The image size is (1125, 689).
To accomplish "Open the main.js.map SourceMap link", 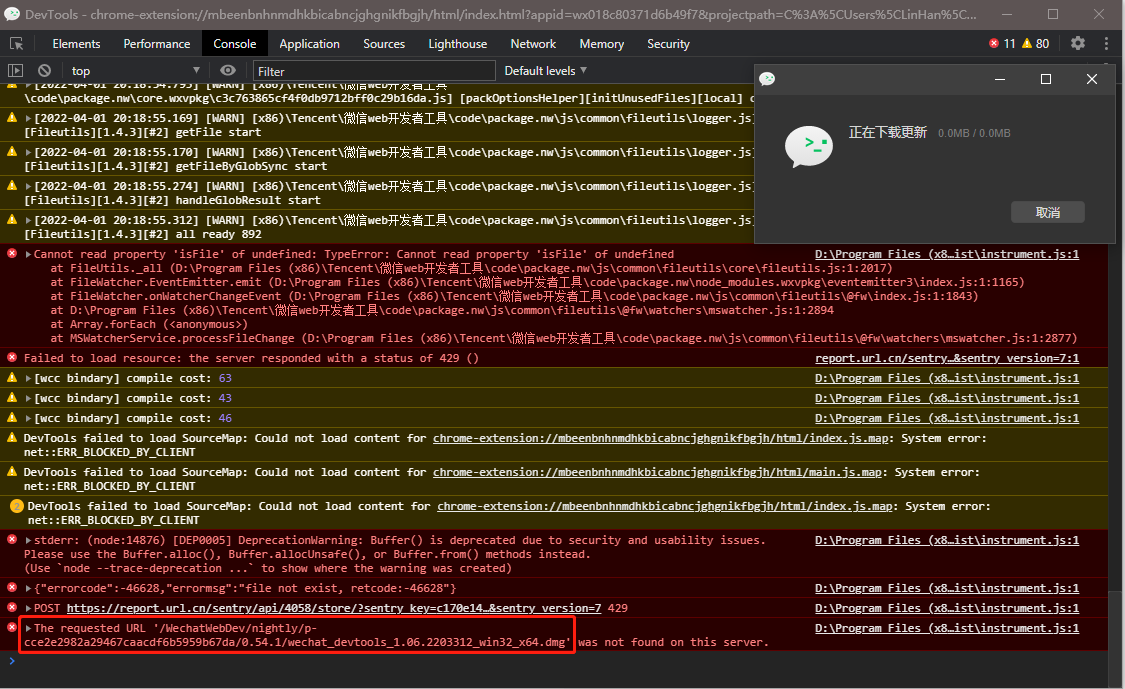I will 657,472.
